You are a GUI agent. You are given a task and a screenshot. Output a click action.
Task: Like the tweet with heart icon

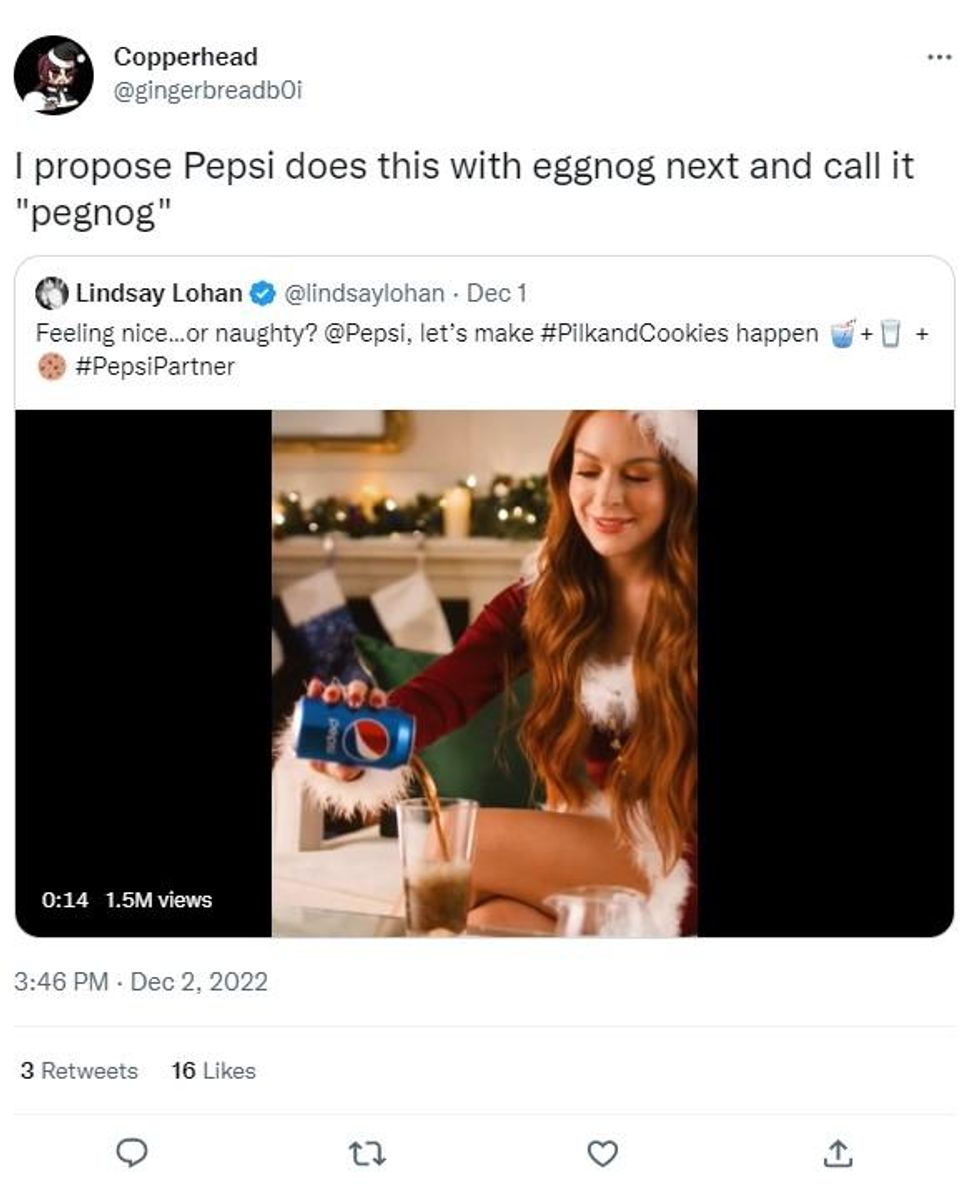pyautogui.click(x=602, y=1154)
